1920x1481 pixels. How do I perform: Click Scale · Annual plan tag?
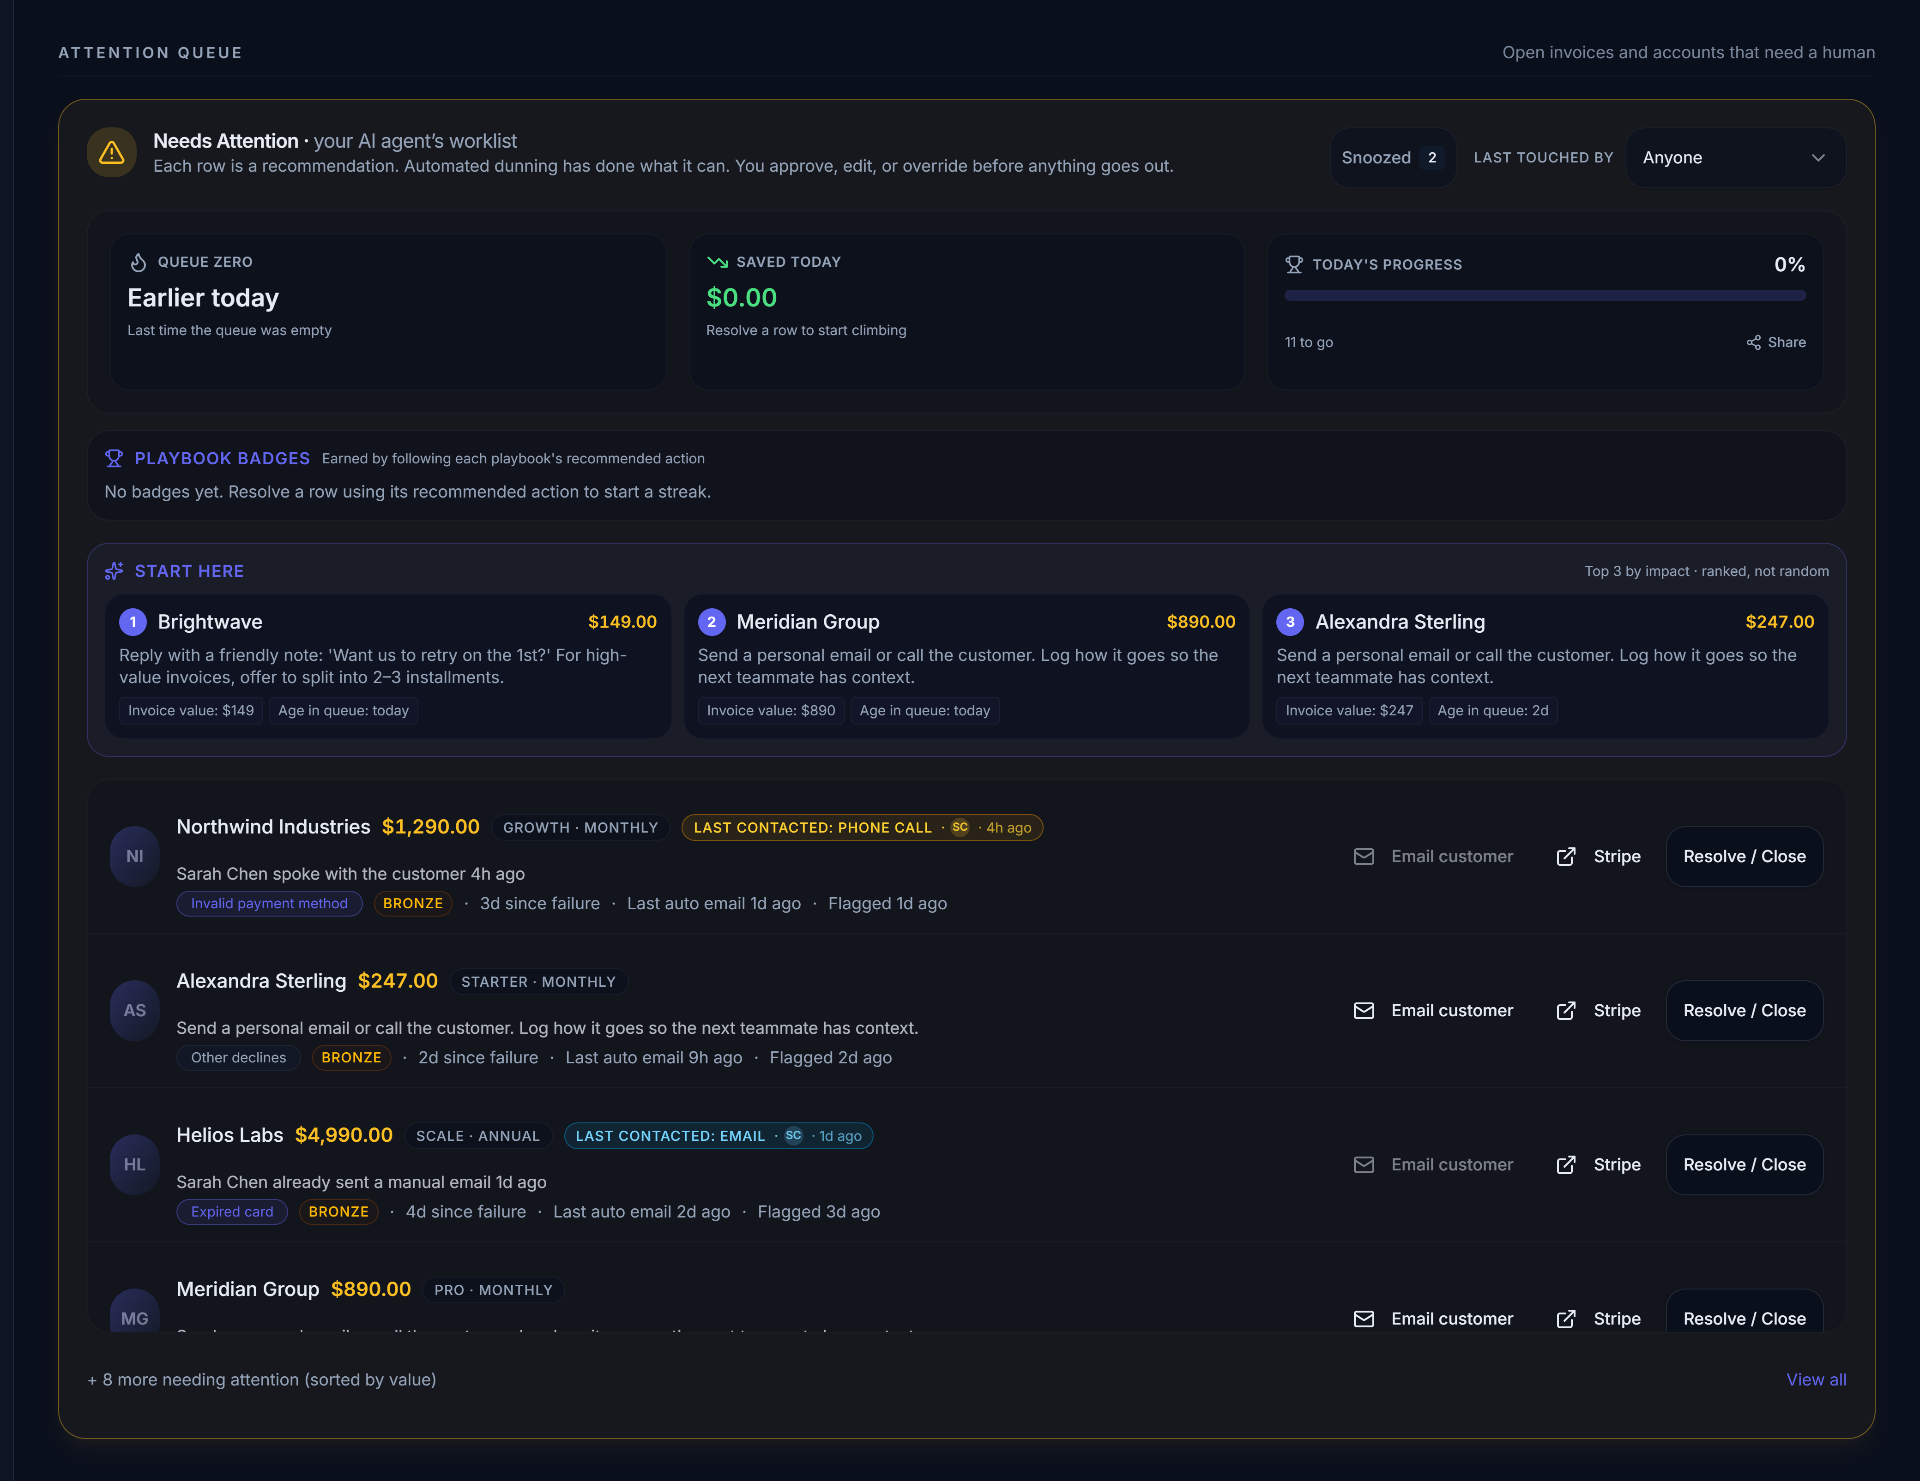point(478,1135)
